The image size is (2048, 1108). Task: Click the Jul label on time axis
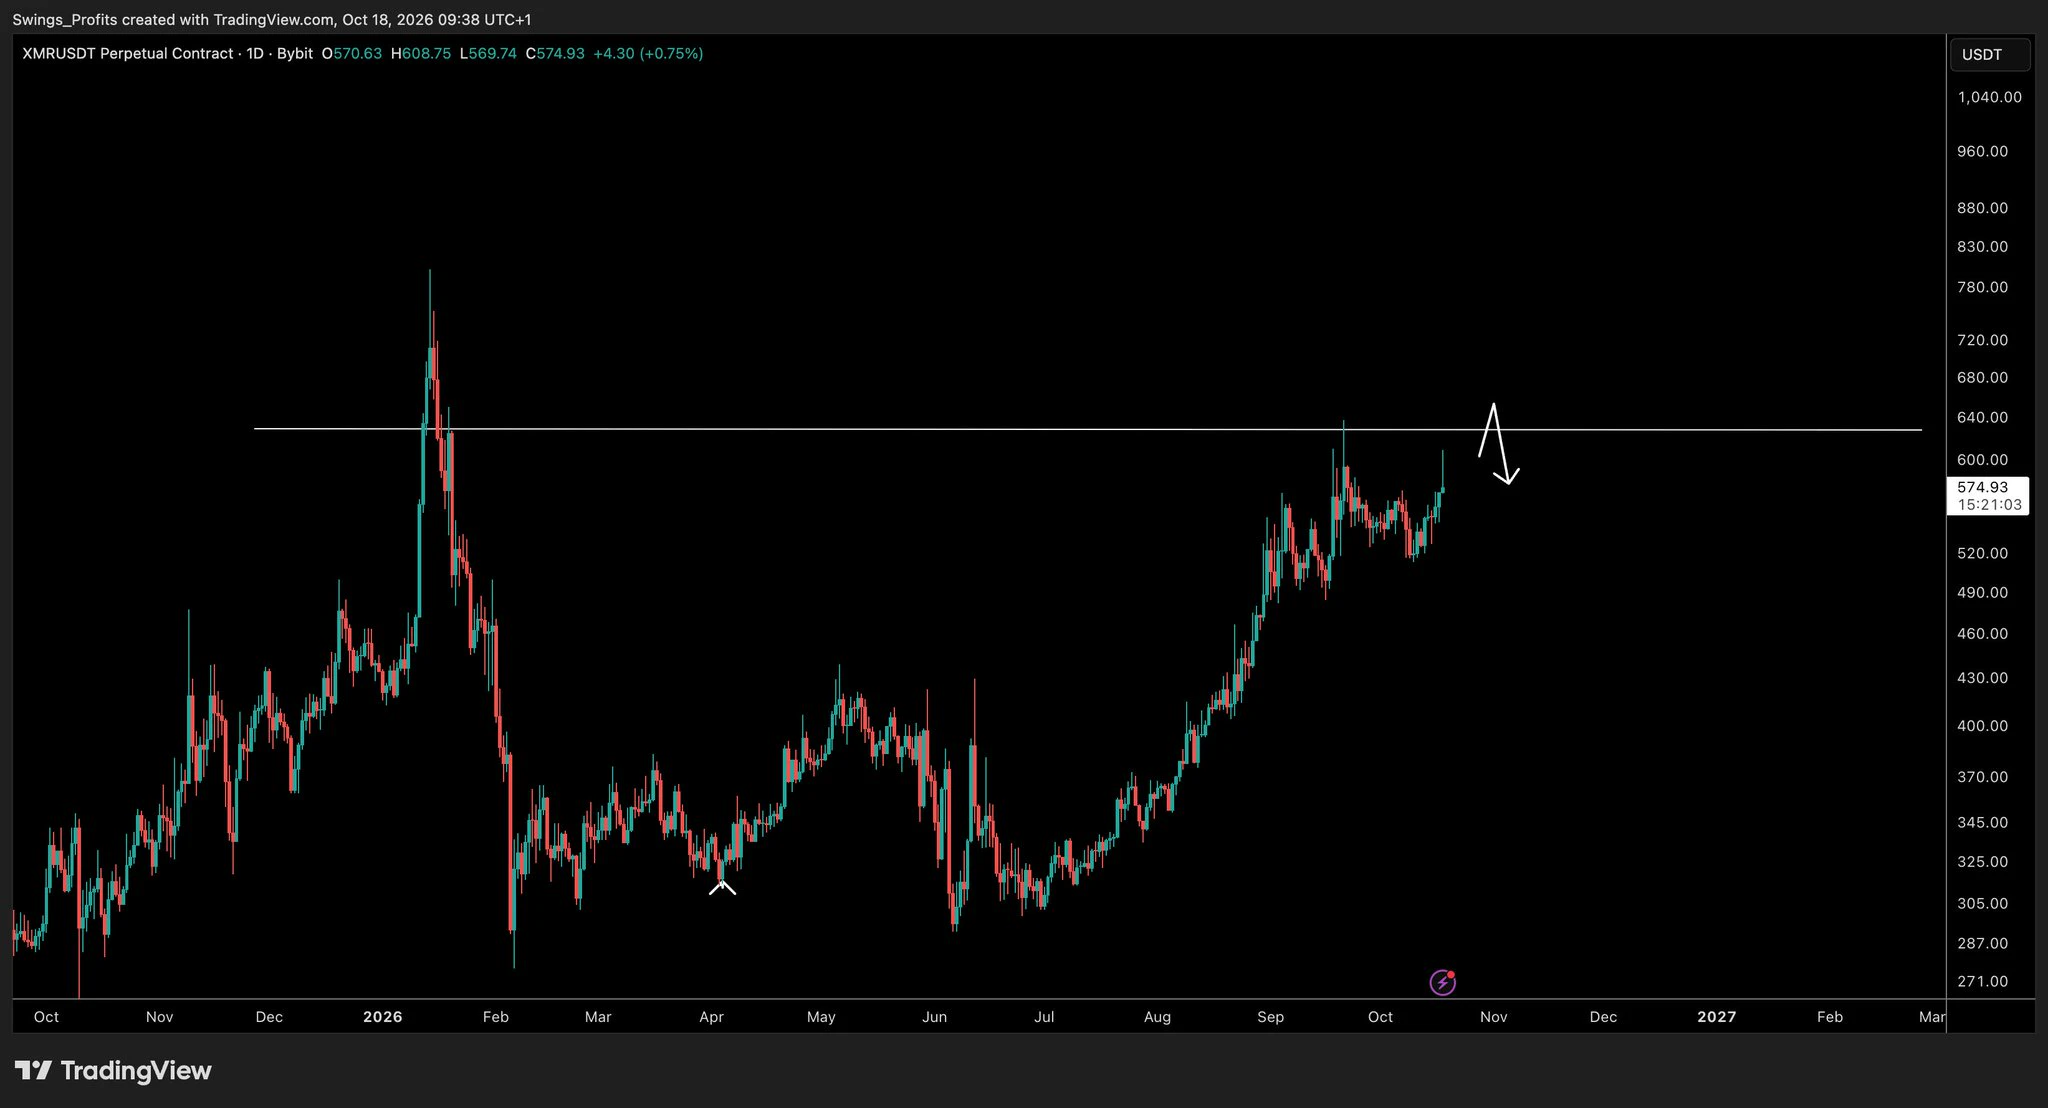pos(1044,1016)
